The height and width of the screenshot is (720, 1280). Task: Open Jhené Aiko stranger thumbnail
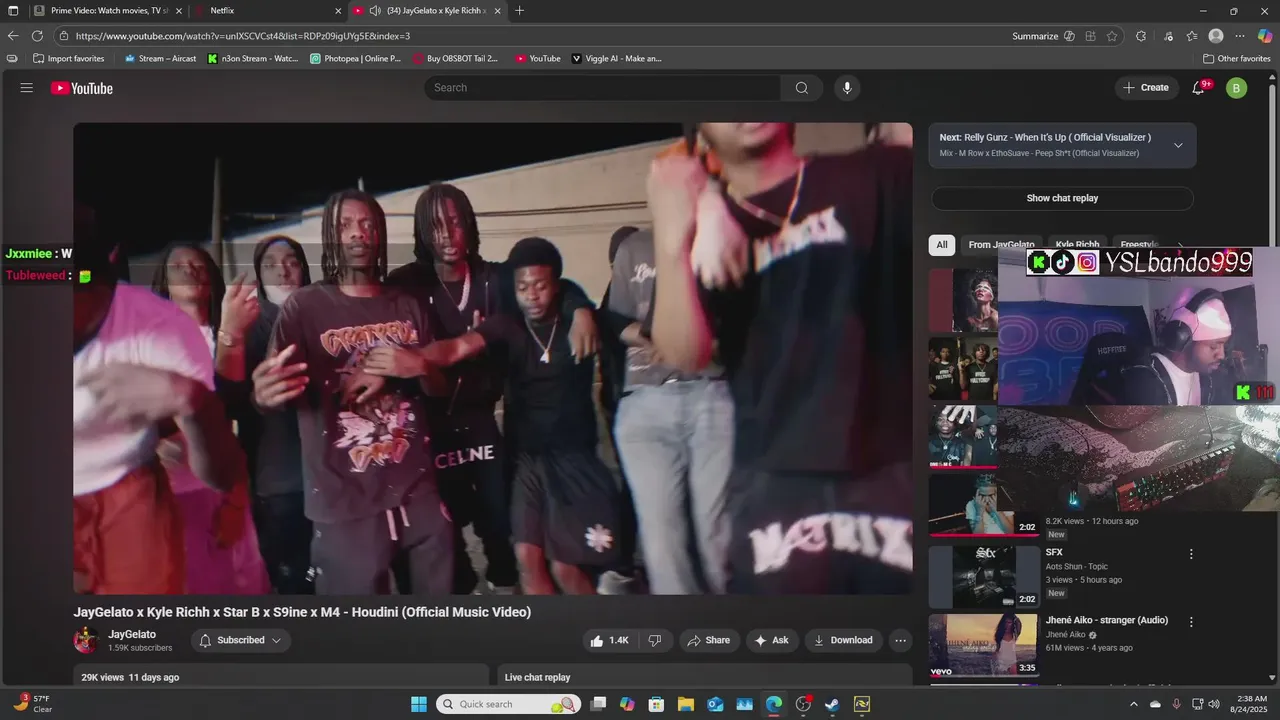(984, 645)
